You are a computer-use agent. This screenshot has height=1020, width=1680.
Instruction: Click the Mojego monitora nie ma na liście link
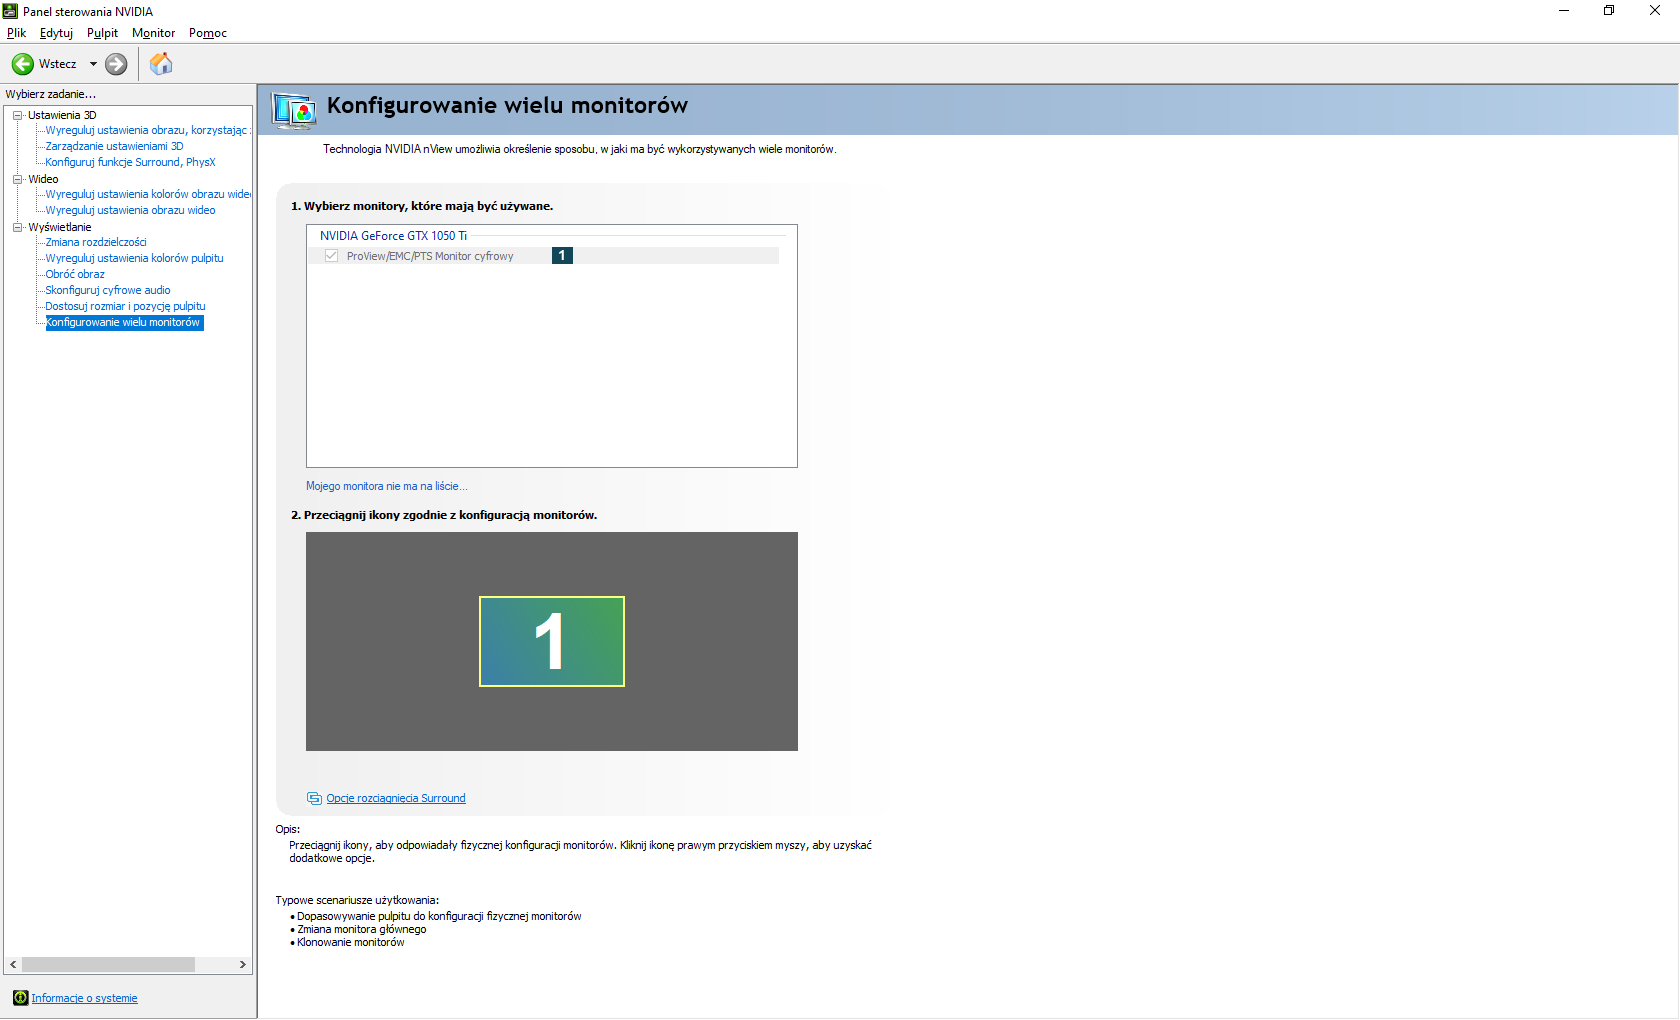[386, 486]
